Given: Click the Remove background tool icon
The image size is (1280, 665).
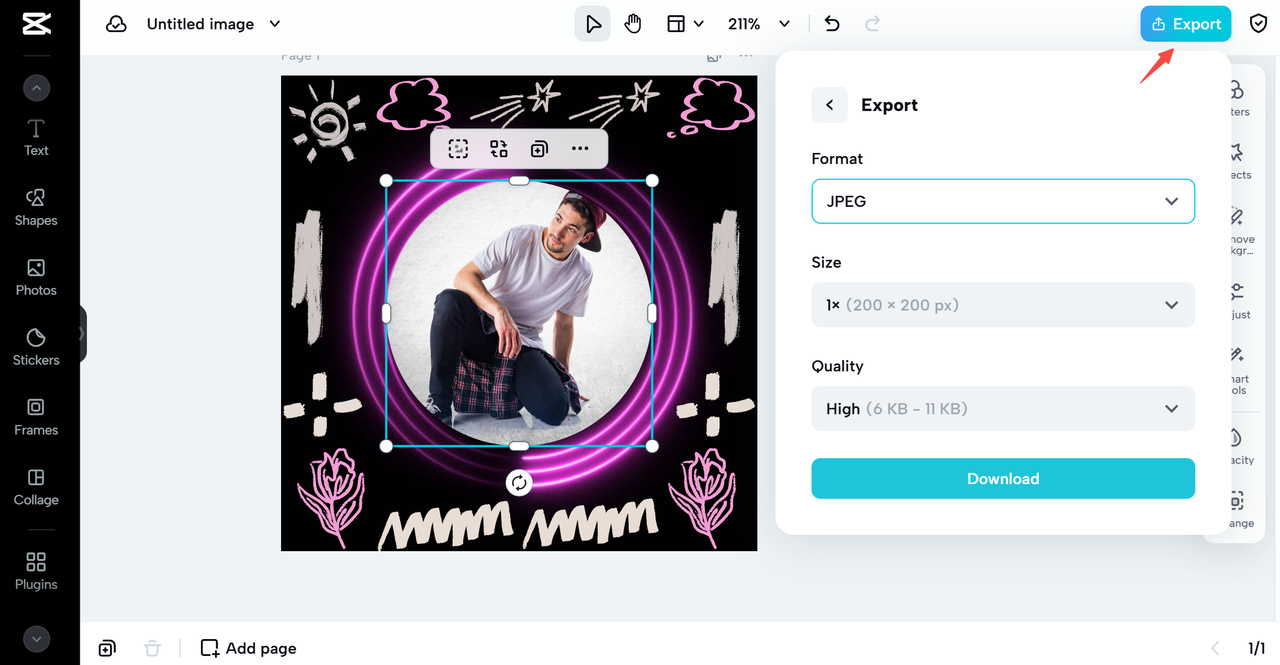Looking at the screenshot, I should [1236, 217].
